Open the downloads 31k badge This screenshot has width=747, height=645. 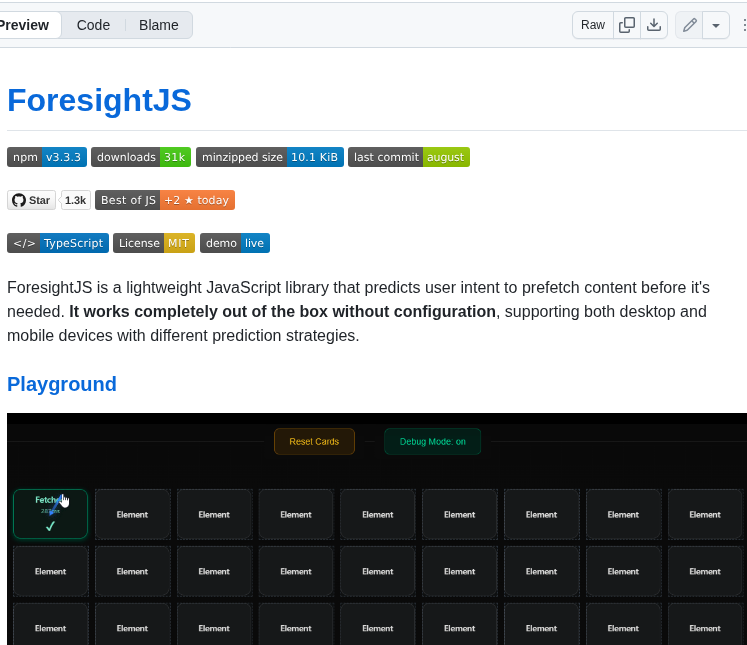[x=141, y=157]
